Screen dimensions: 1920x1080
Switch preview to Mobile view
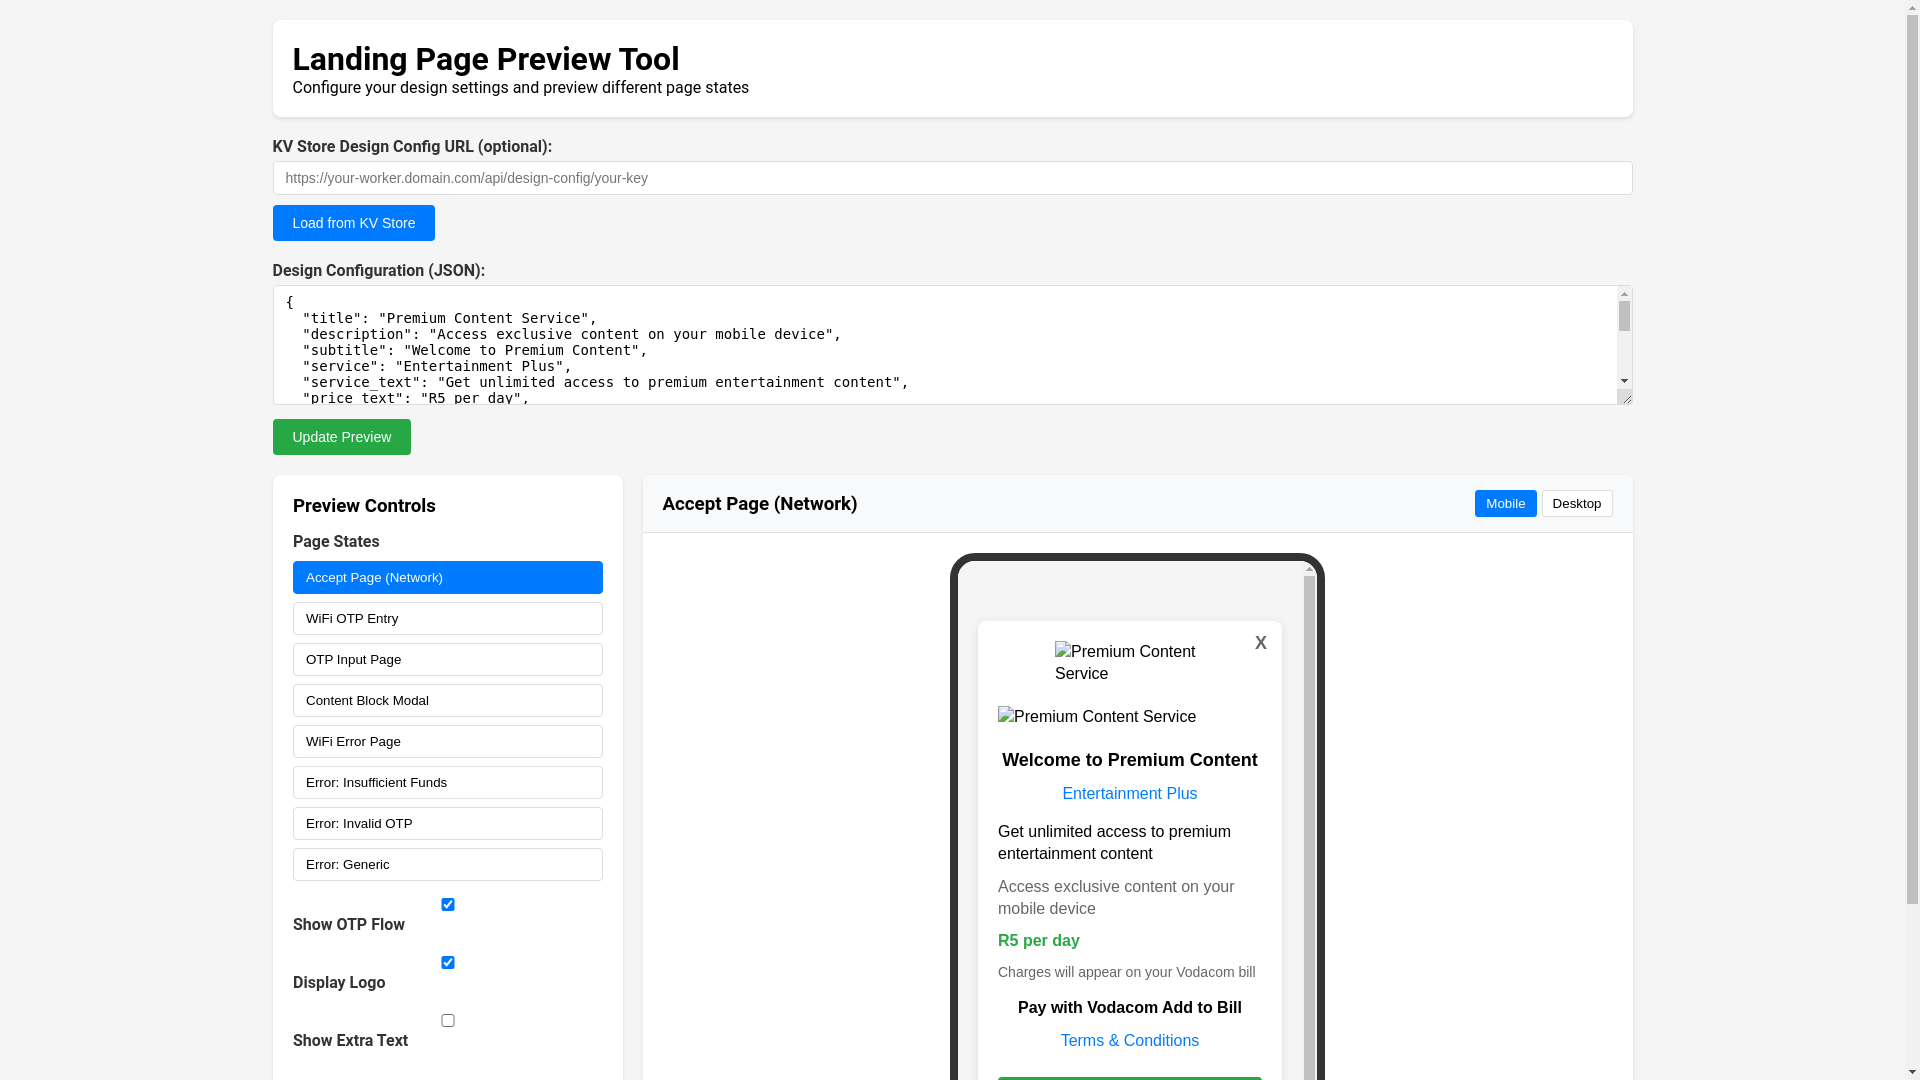click(x=1505, y=504)
